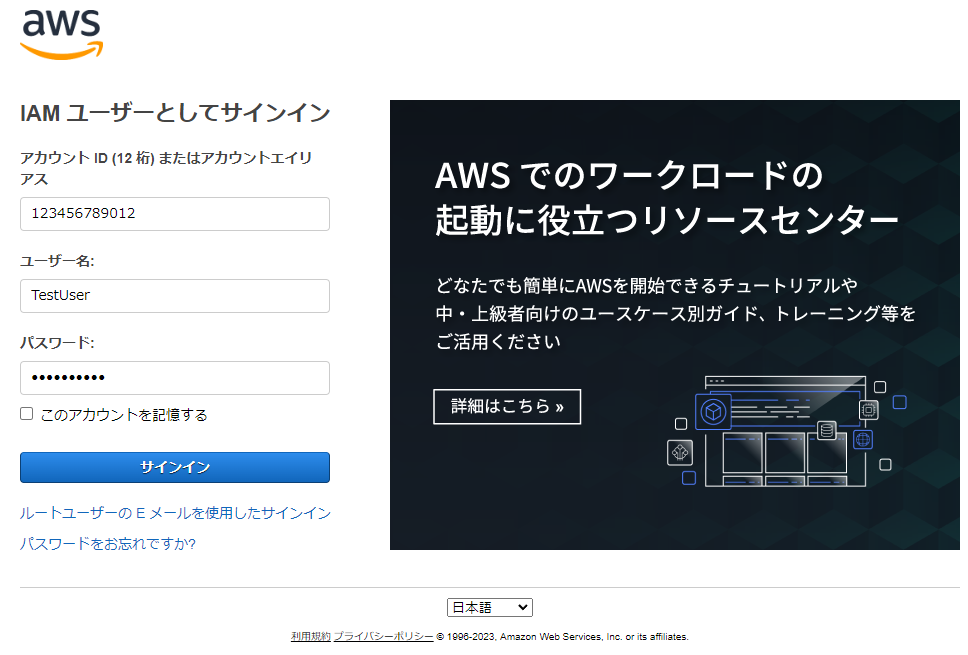Click the globe icon in the banner
Screen dimensions: 968x655
[863, 439]
